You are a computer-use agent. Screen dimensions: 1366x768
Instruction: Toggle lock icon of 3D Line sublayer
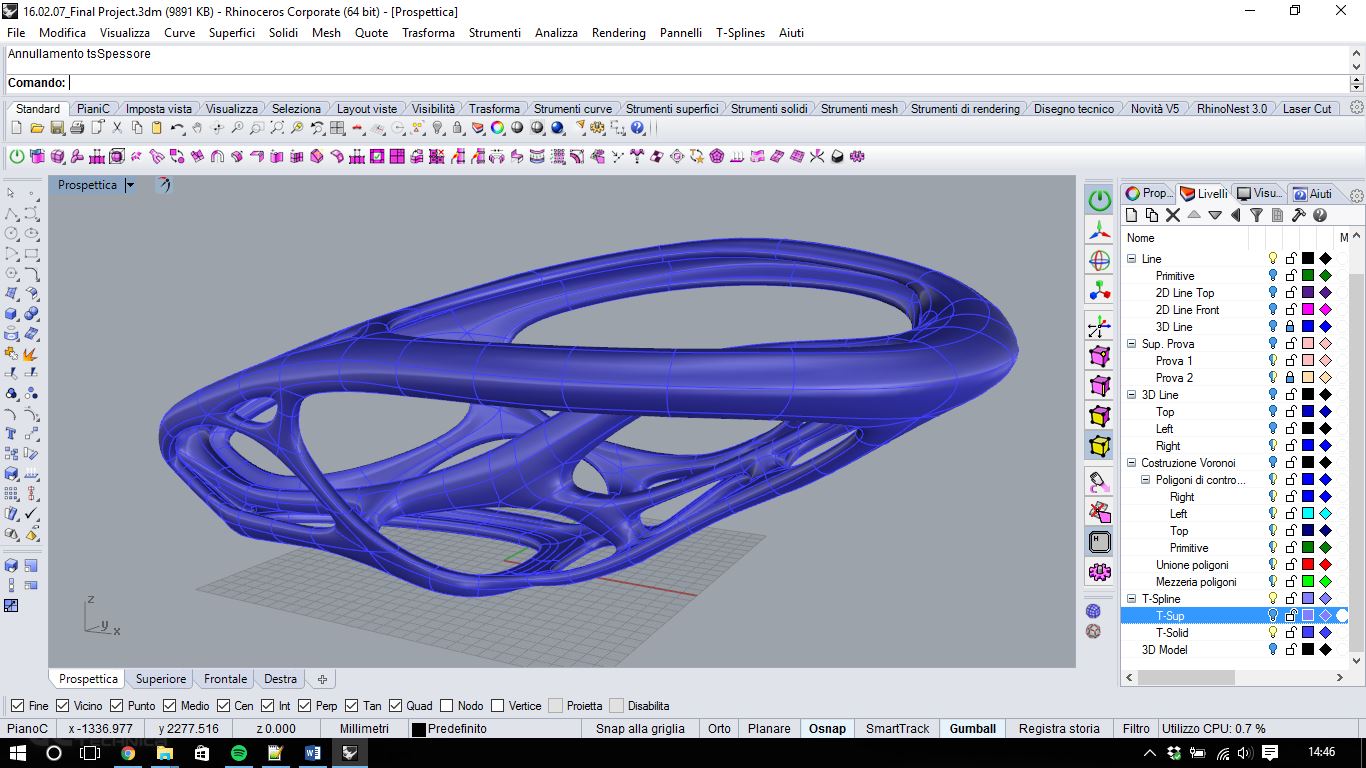[x=1290, y=327]
